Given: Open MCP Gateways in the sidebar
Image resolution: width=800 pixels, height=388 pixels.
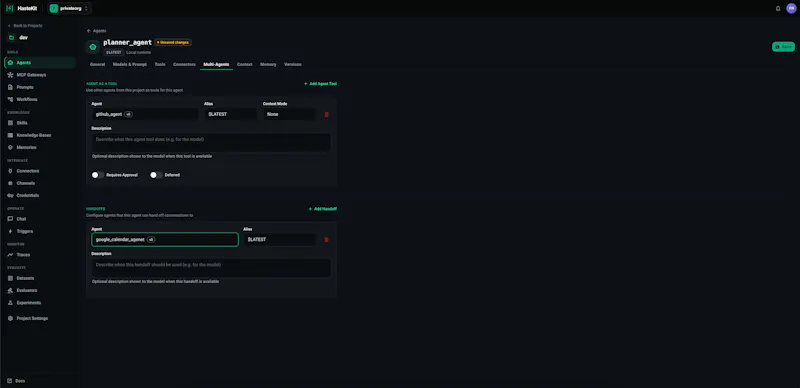Looking at the screenshot, I should tap(40, 75).
